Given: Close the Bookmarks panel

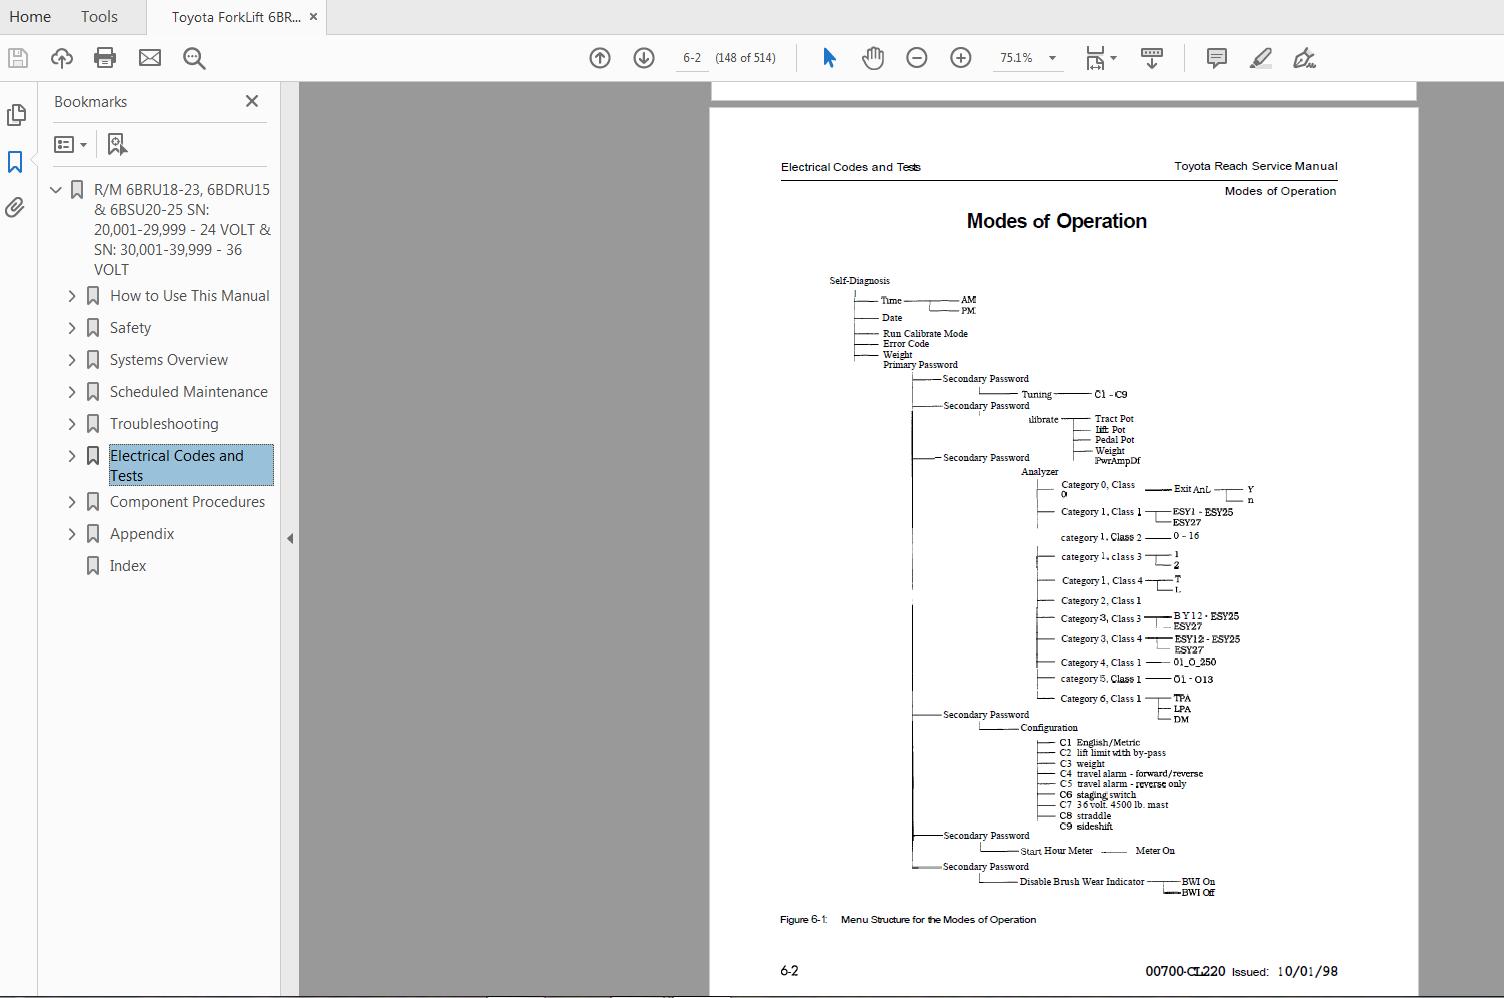Looking at the screenshot, I should pyautogui.click(x=251, y=101).
